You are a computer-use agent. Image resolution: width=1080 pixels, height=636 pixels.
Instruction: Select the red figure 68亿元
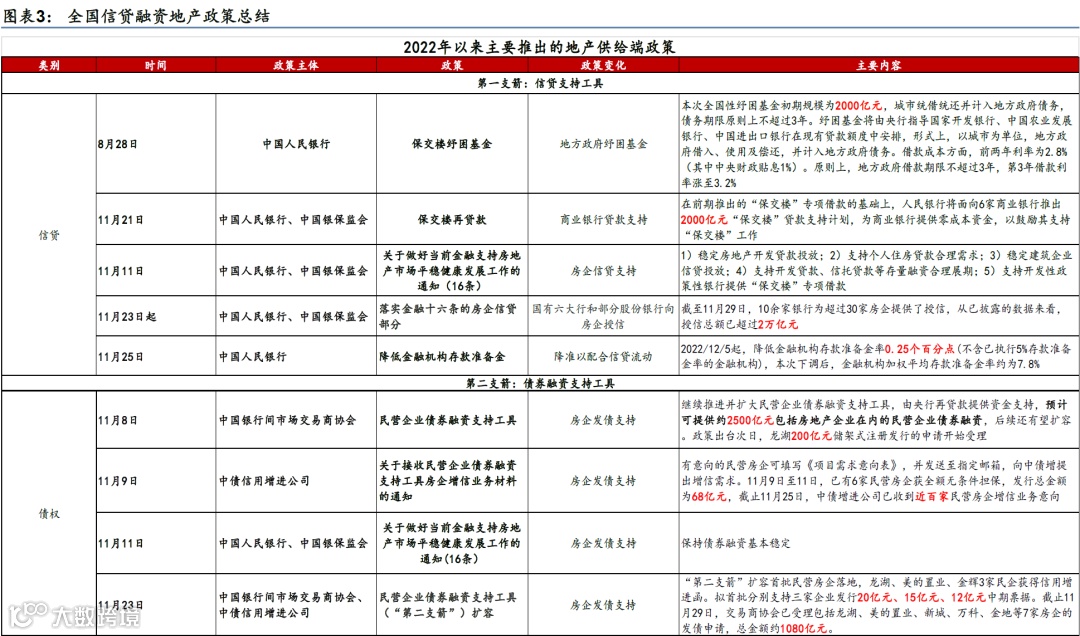(x=709, y=496)
